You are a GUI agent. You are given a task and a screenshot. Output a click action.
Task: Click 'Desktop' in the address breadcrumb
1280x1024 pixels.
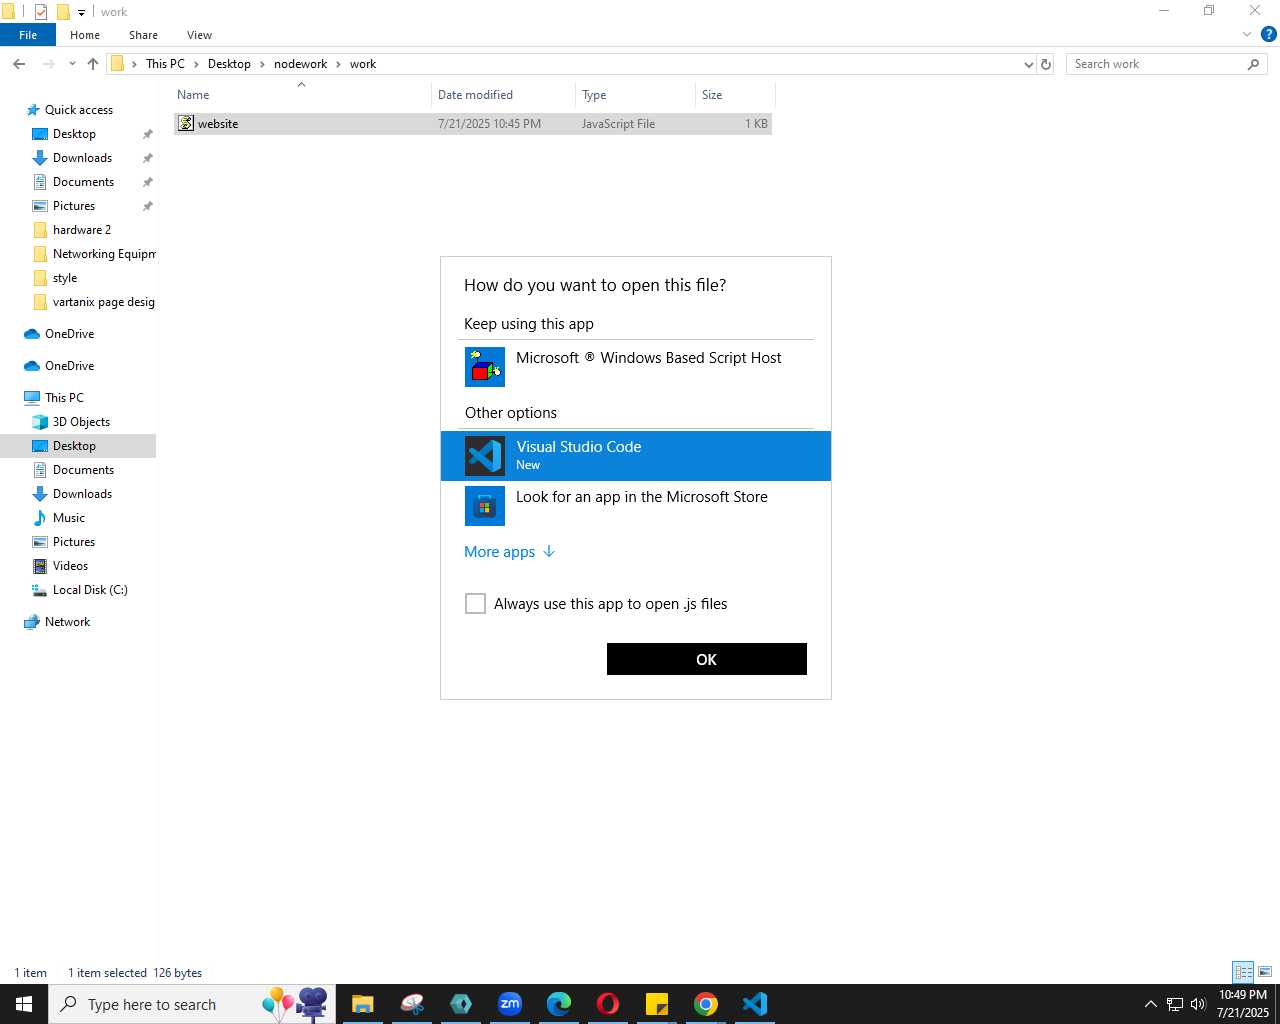click(x=229, y=64)
